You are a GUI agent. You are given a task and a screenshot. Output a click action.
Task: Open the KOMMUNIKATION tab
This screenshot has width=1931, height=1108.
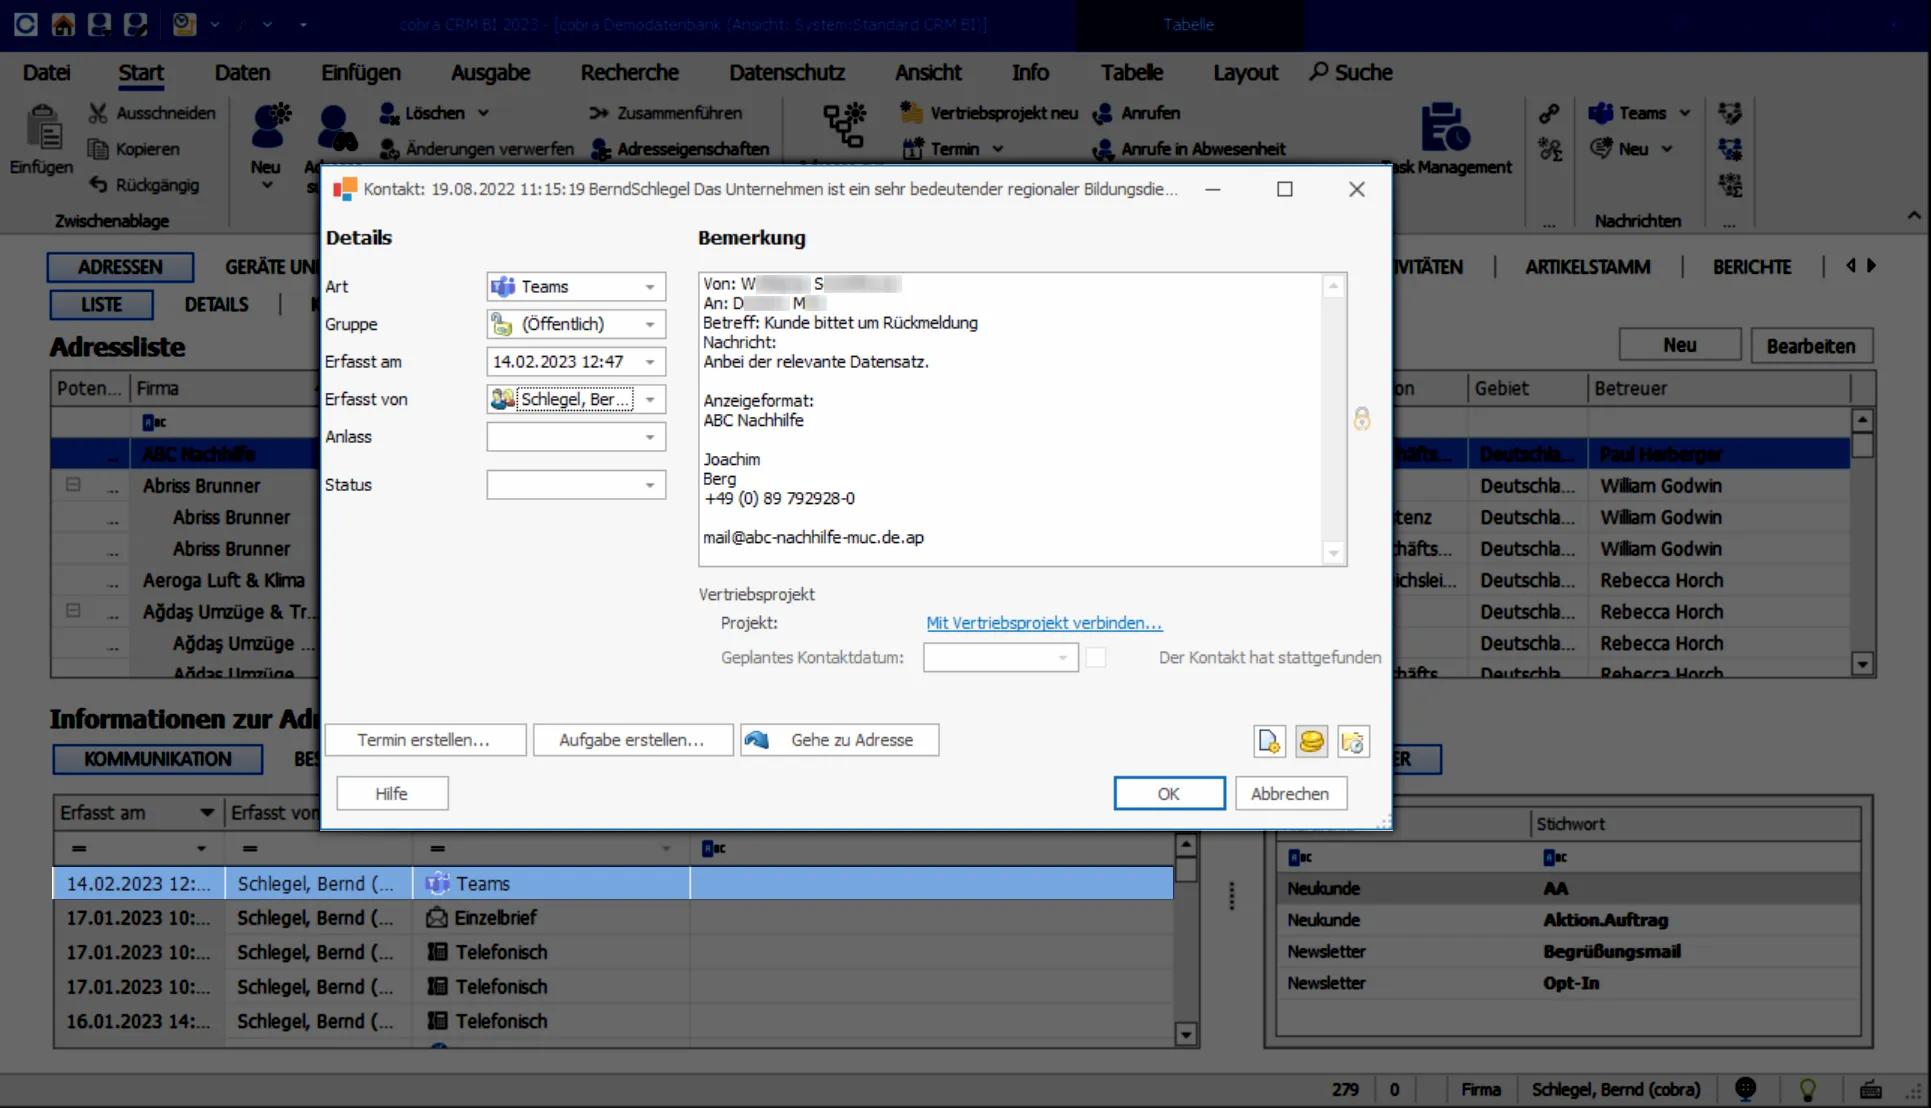[158, 759]
